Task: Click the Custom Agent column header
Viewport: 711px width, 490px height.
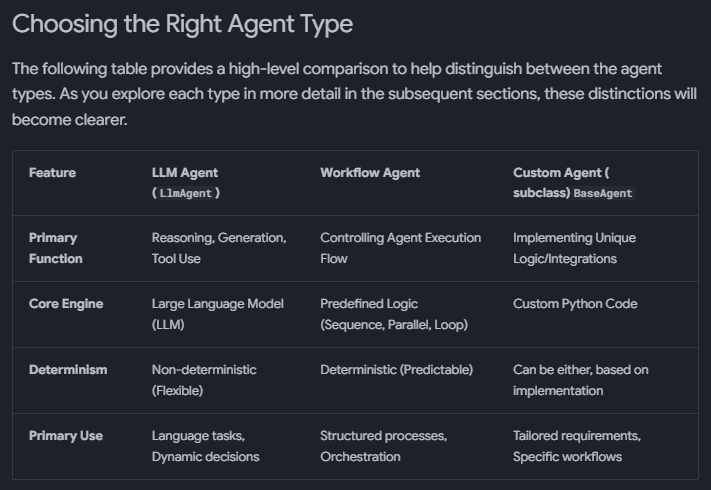Action: [x=561, y=173]
